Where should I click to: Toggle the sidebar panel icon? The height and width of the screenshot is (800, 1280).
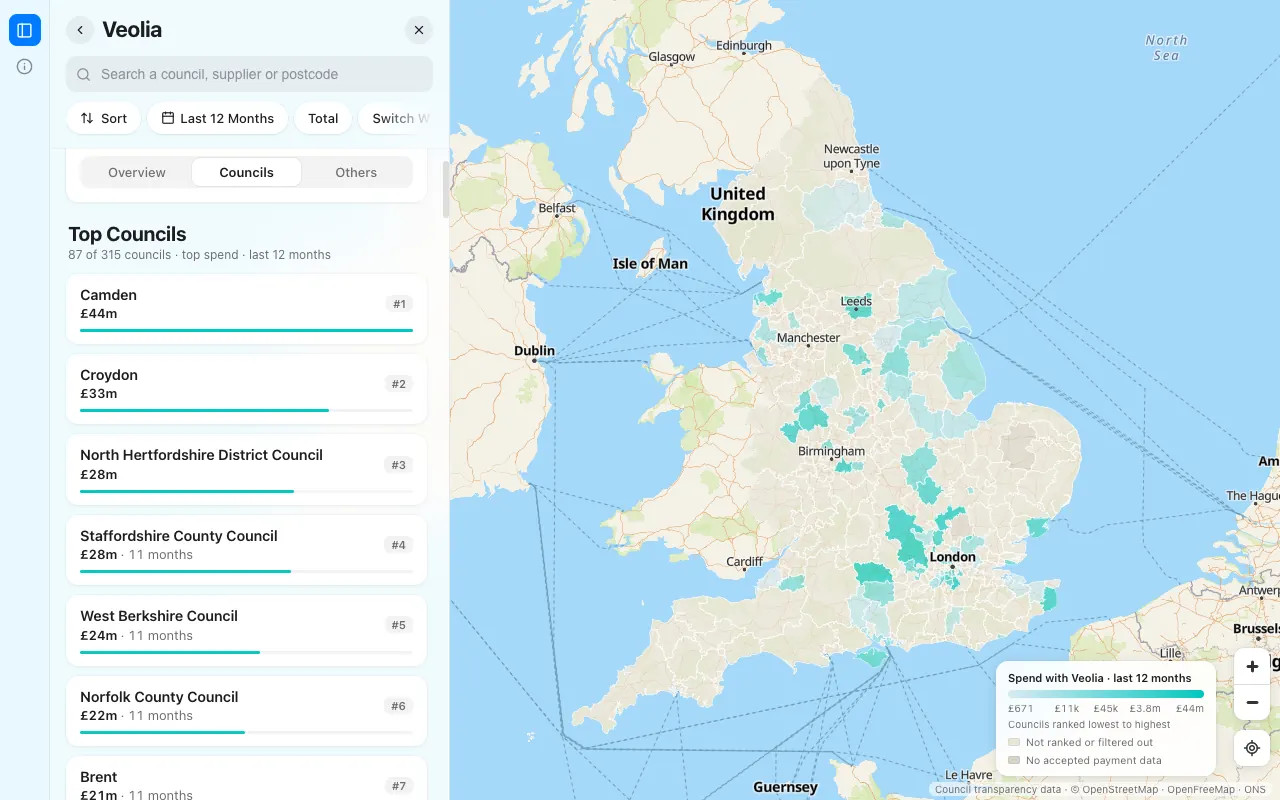pyautogui.click(x=25, y=30)
